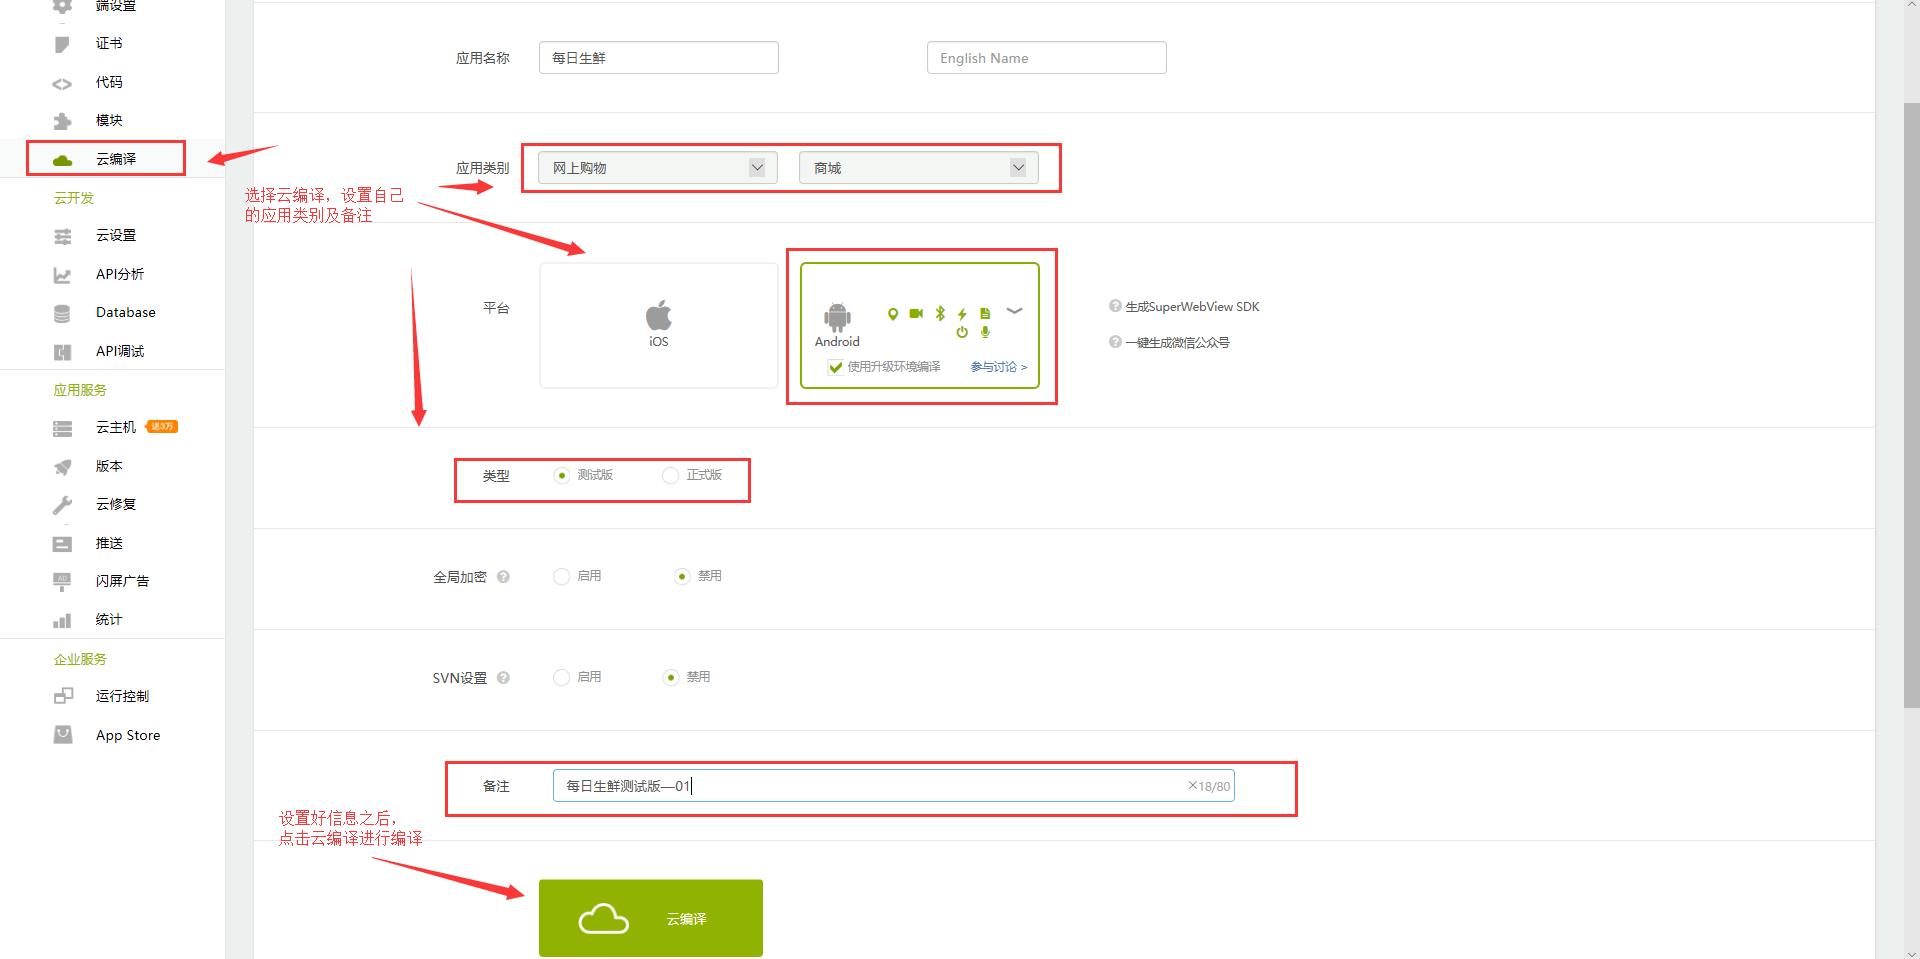Open the 云编译 sidebar entry

[113, 158]
